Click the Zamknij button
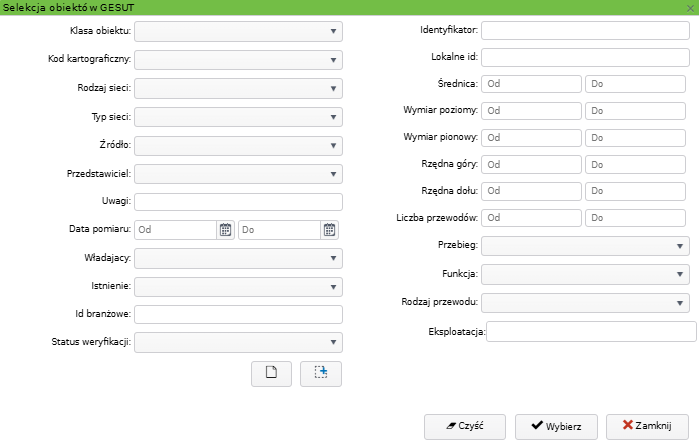699x444 pixels. [x=646, y=425]
